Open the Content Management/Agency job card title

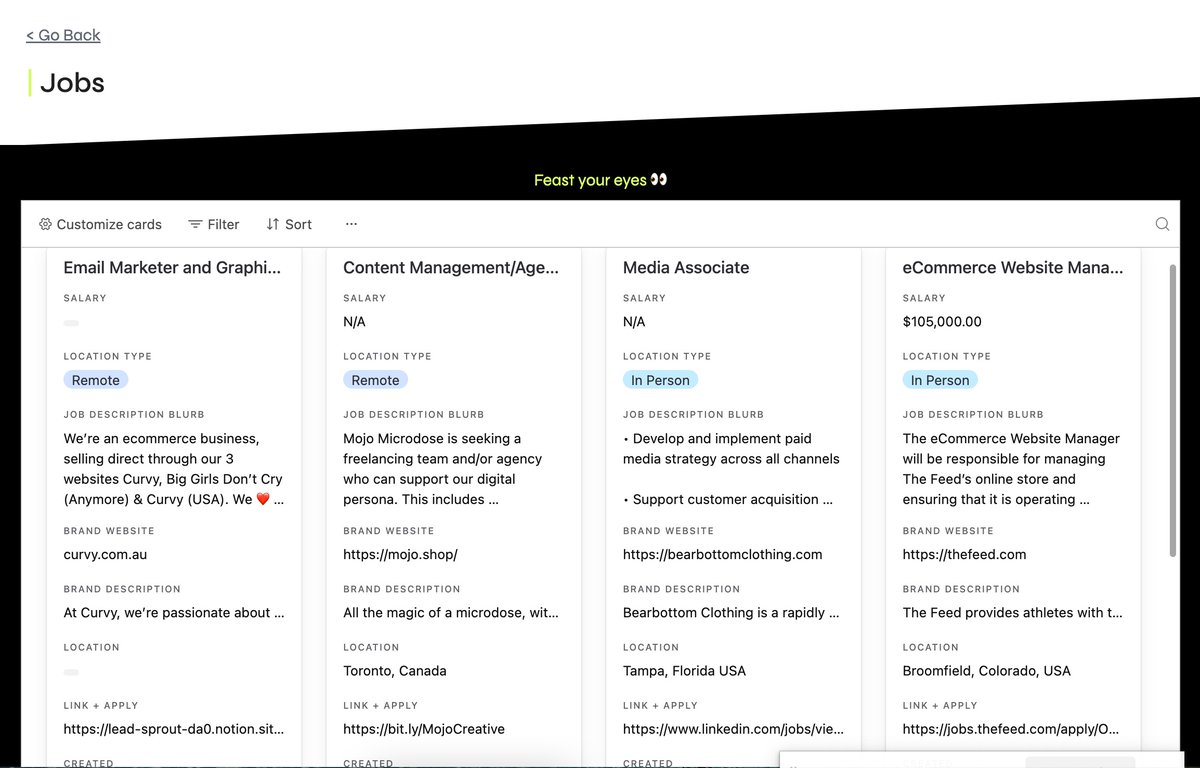tap(451, 267)
